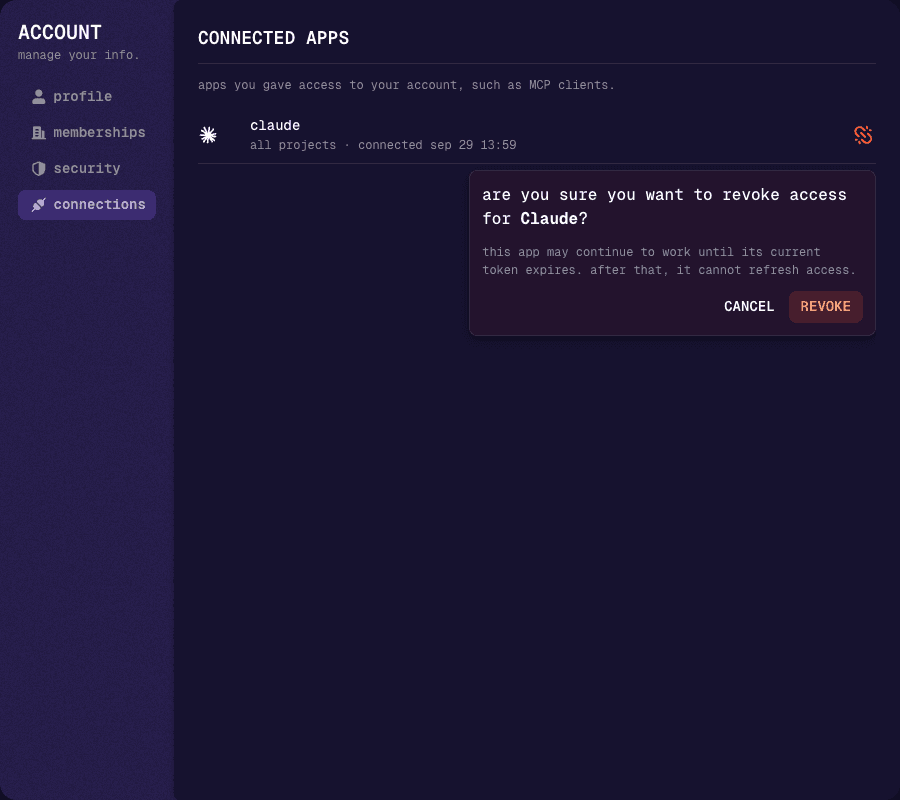Click the 'are you sure you want to revoke' question
The width and height of the screenshot is (900, 800).
pyautogui.click(x=664, y=207)
